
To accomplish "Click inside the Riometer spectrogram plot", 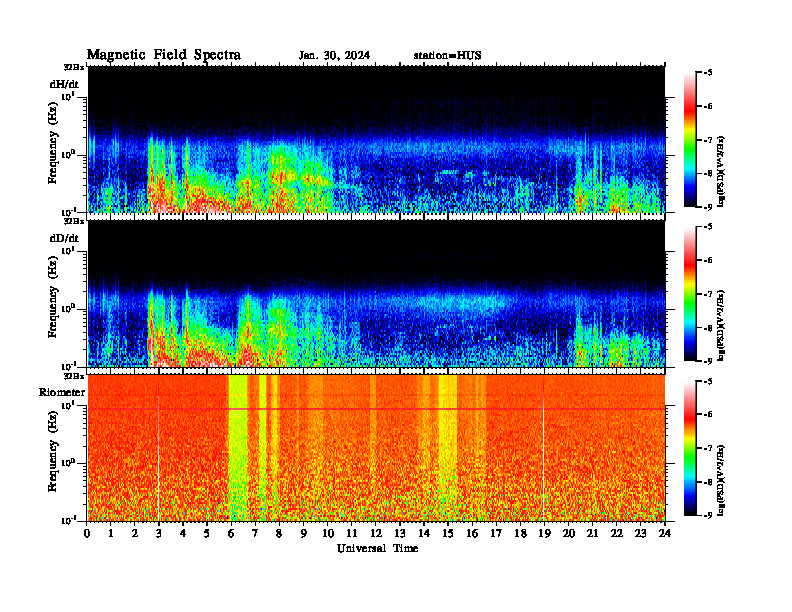I will pyautogui.click(x=376, y=448).
